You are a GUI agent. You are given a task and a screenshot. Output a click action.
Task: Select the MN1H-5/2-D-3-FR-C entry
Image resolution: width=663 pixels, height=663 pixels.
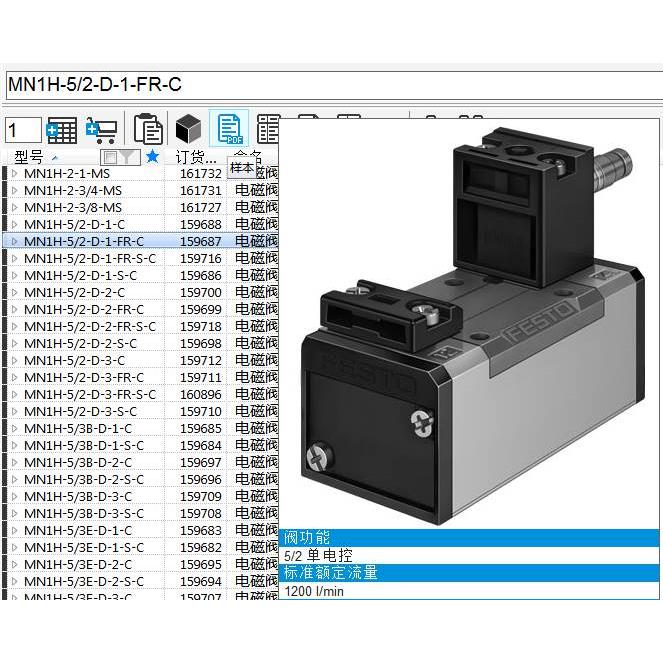pos(84,377)
